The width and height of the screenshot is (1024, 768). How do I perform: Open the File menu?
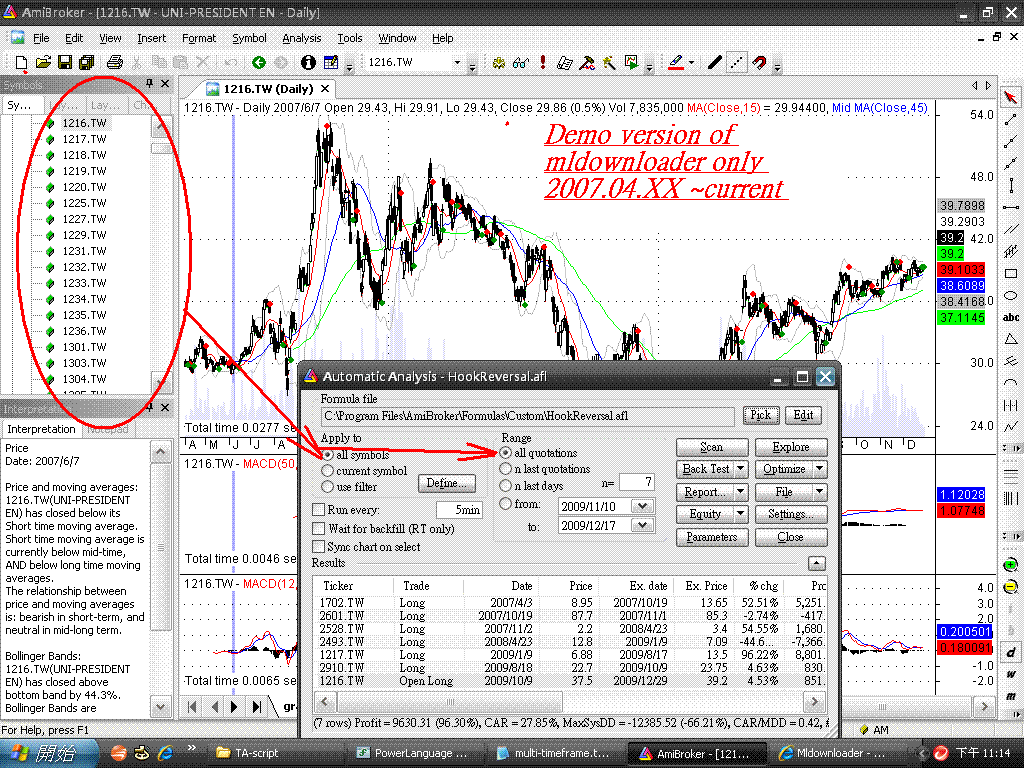pyautogui.click(x=41, y=38)
